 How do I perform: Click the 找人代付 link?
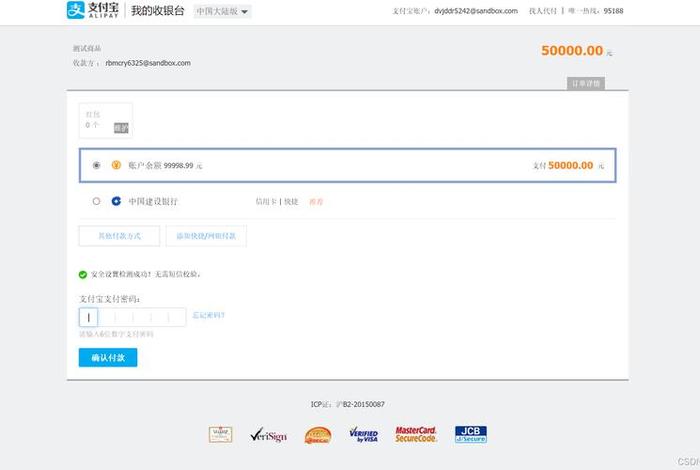tap(542, 11)
